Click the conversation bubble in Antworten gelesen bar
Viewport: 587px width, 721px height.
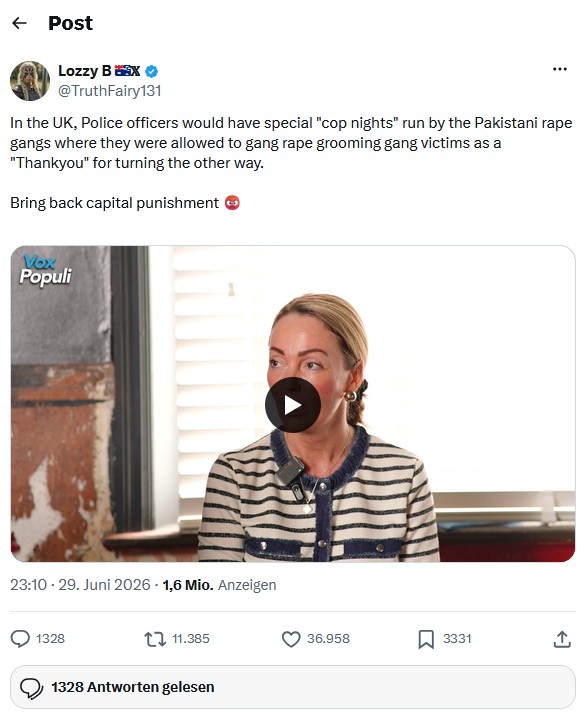31,688
